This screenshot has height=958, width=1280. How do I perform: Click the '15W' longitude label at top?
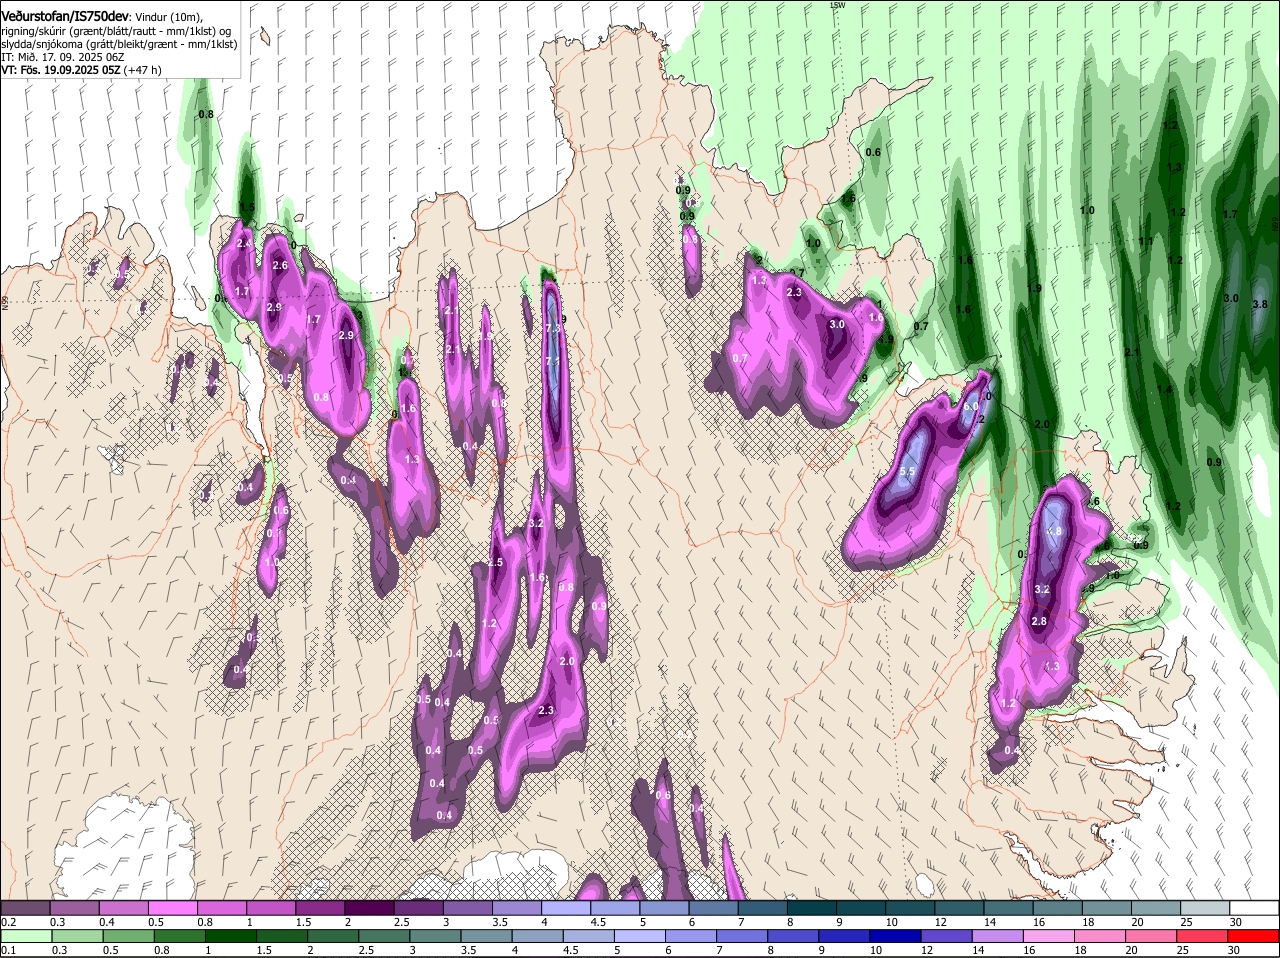[837, 5]
